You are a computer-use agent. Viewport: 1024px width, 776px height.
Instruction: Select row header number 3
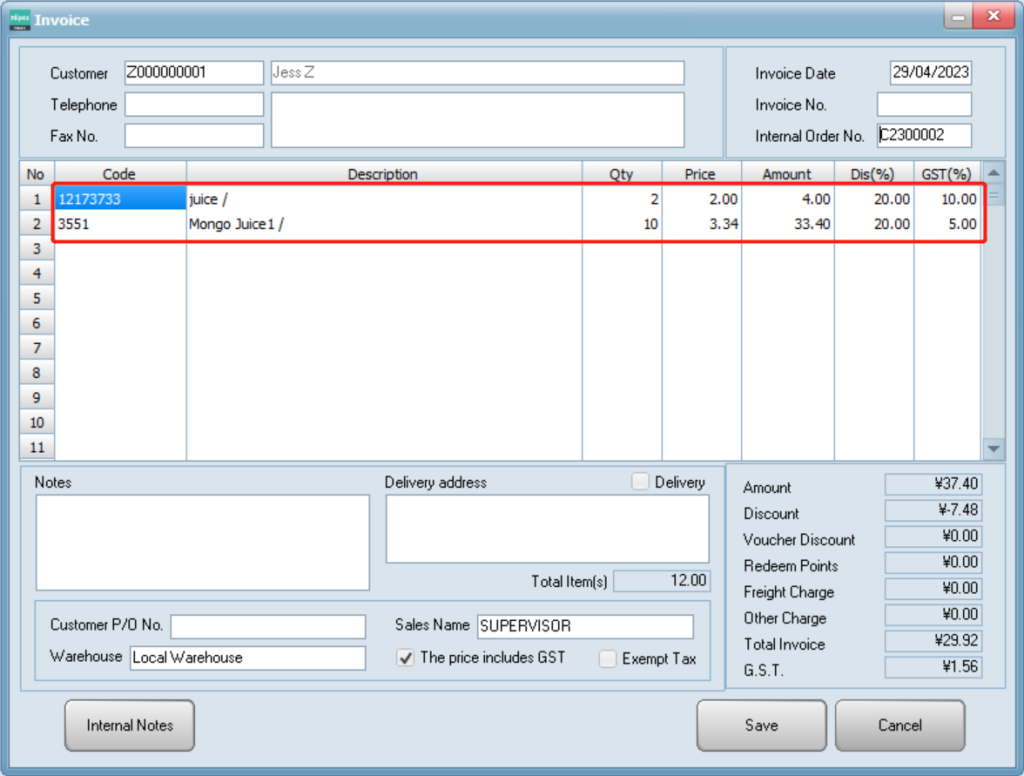(37, 249)
